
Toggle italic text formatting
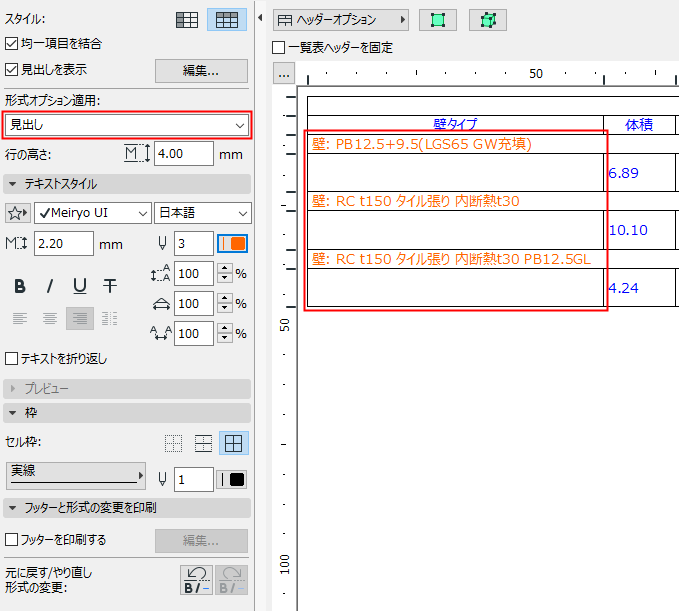pyautogui.click(x=50, y=286)
